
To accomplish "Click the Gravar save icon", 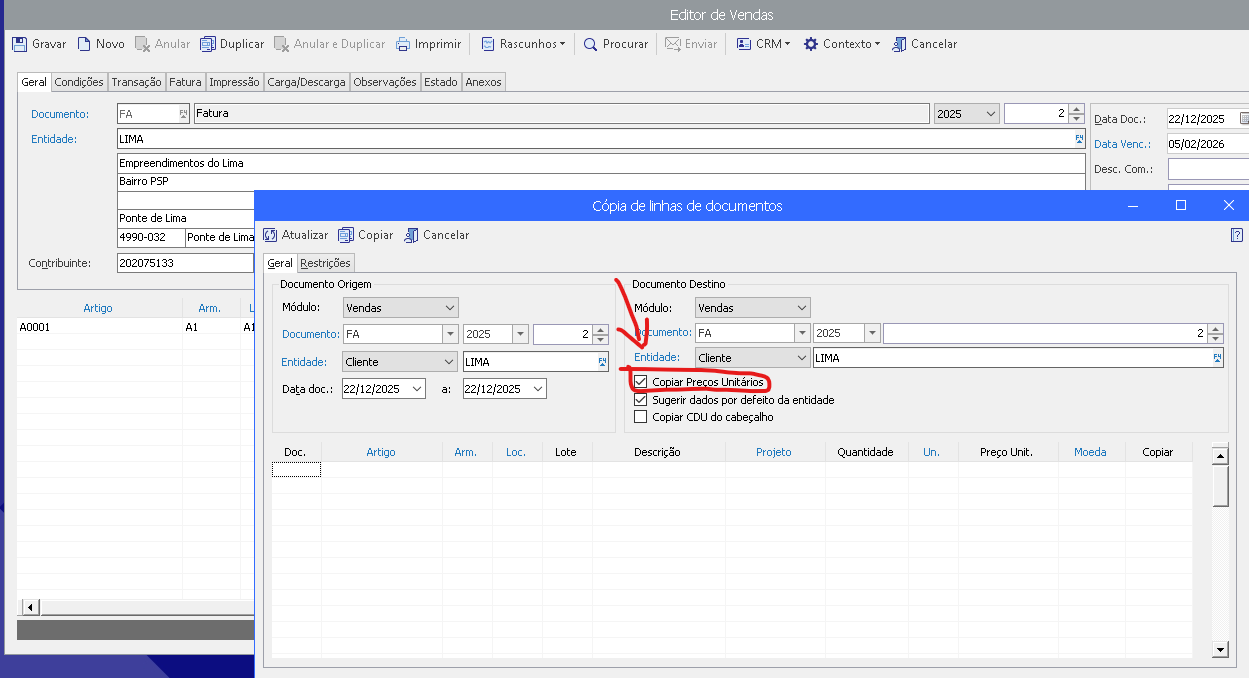I will click(x=19, y=44).
